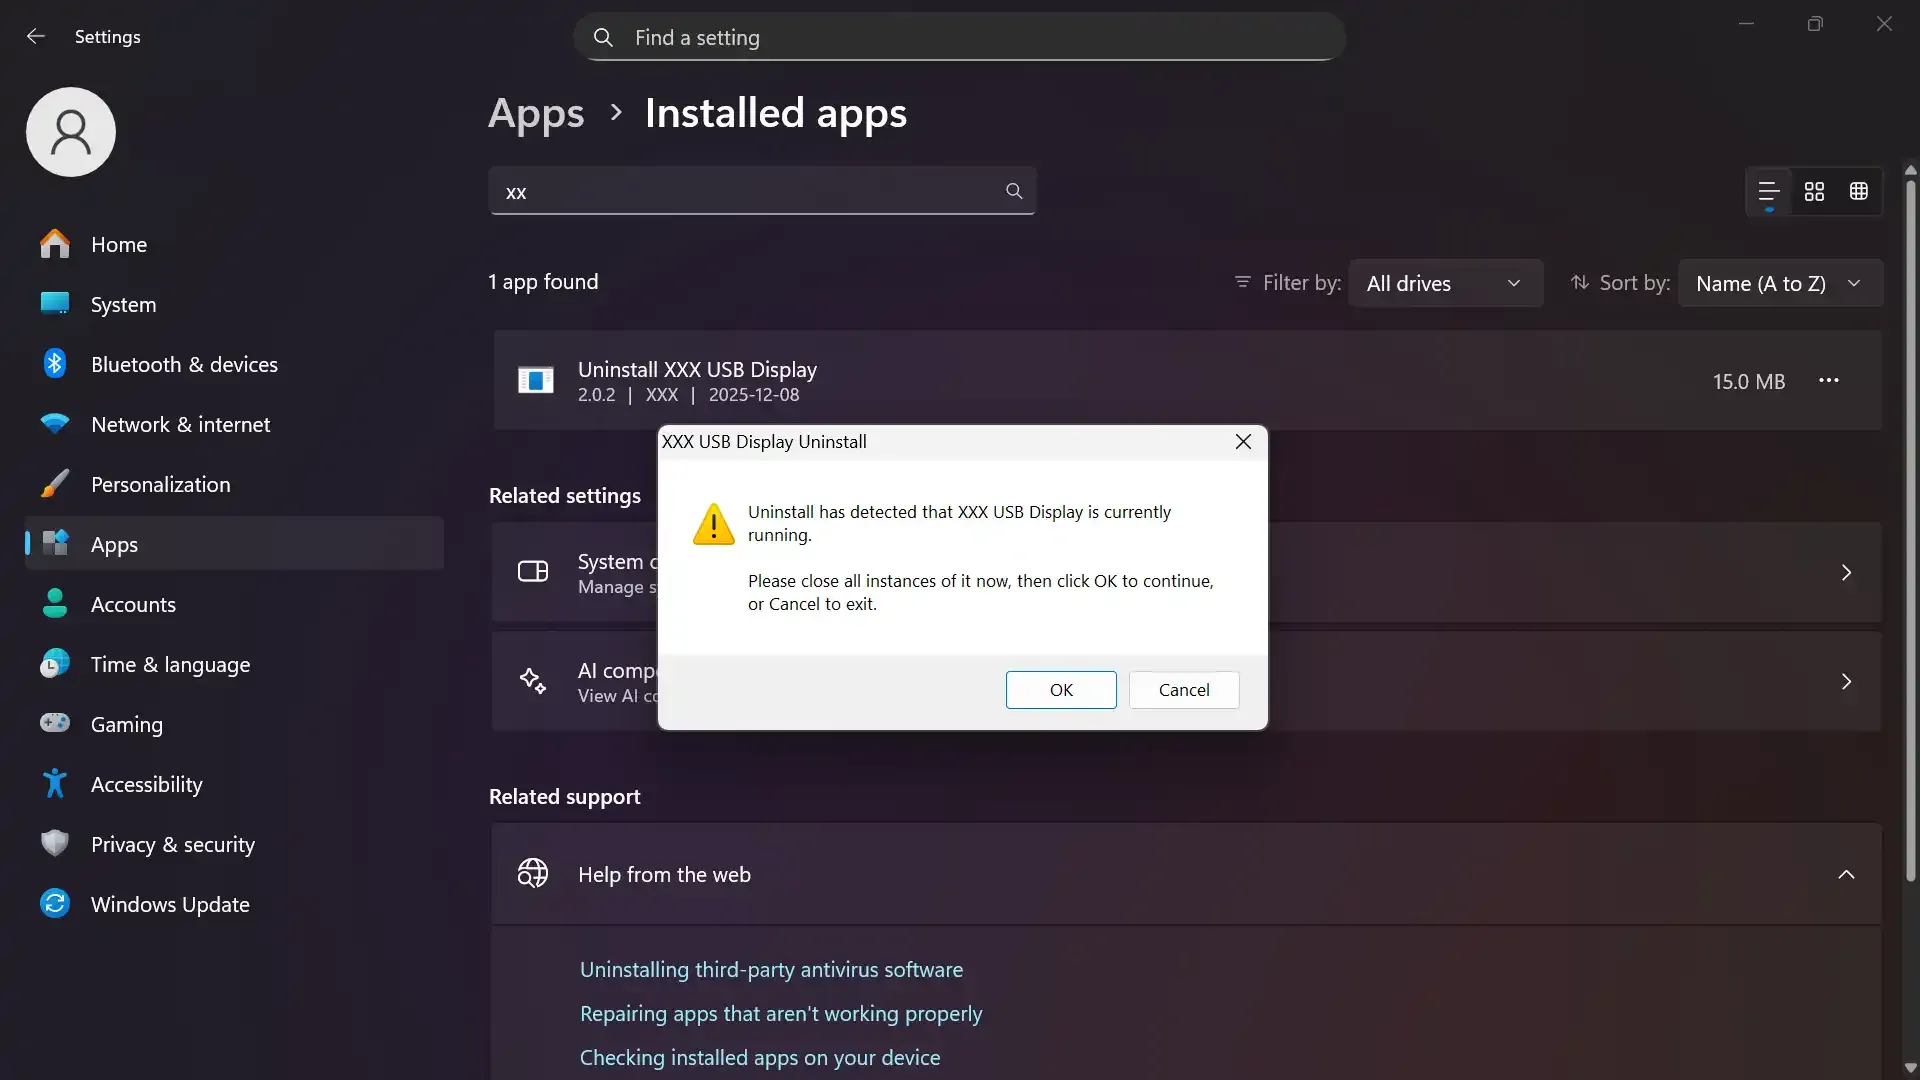Expand the System components row
The height and width of the screenshot is (1080, 1920).
coord(1846,572)
